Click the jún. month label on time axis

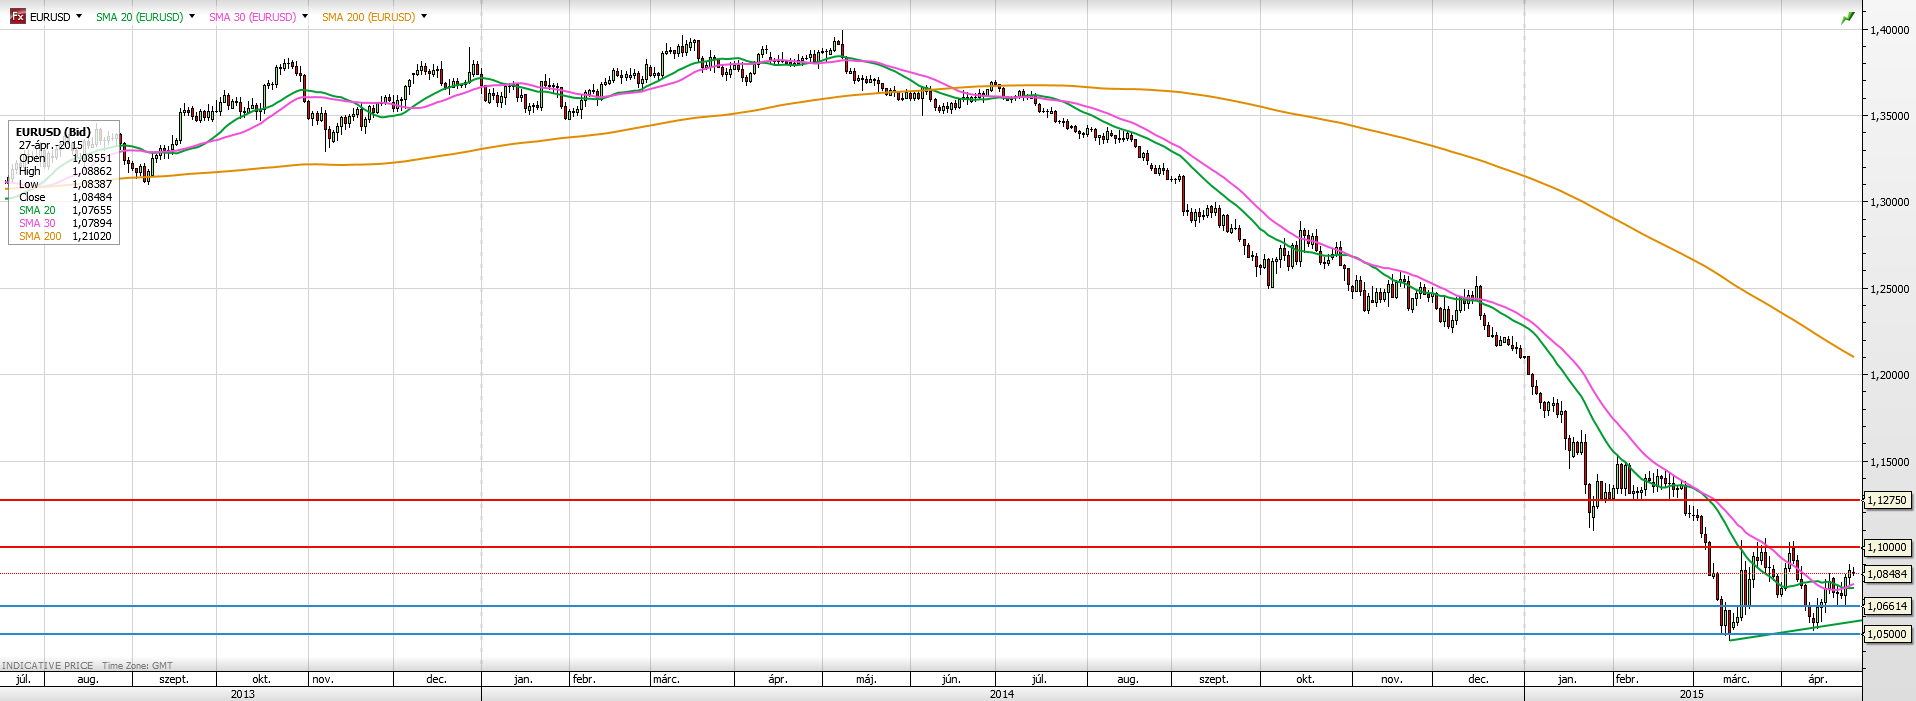coord(951,679)
